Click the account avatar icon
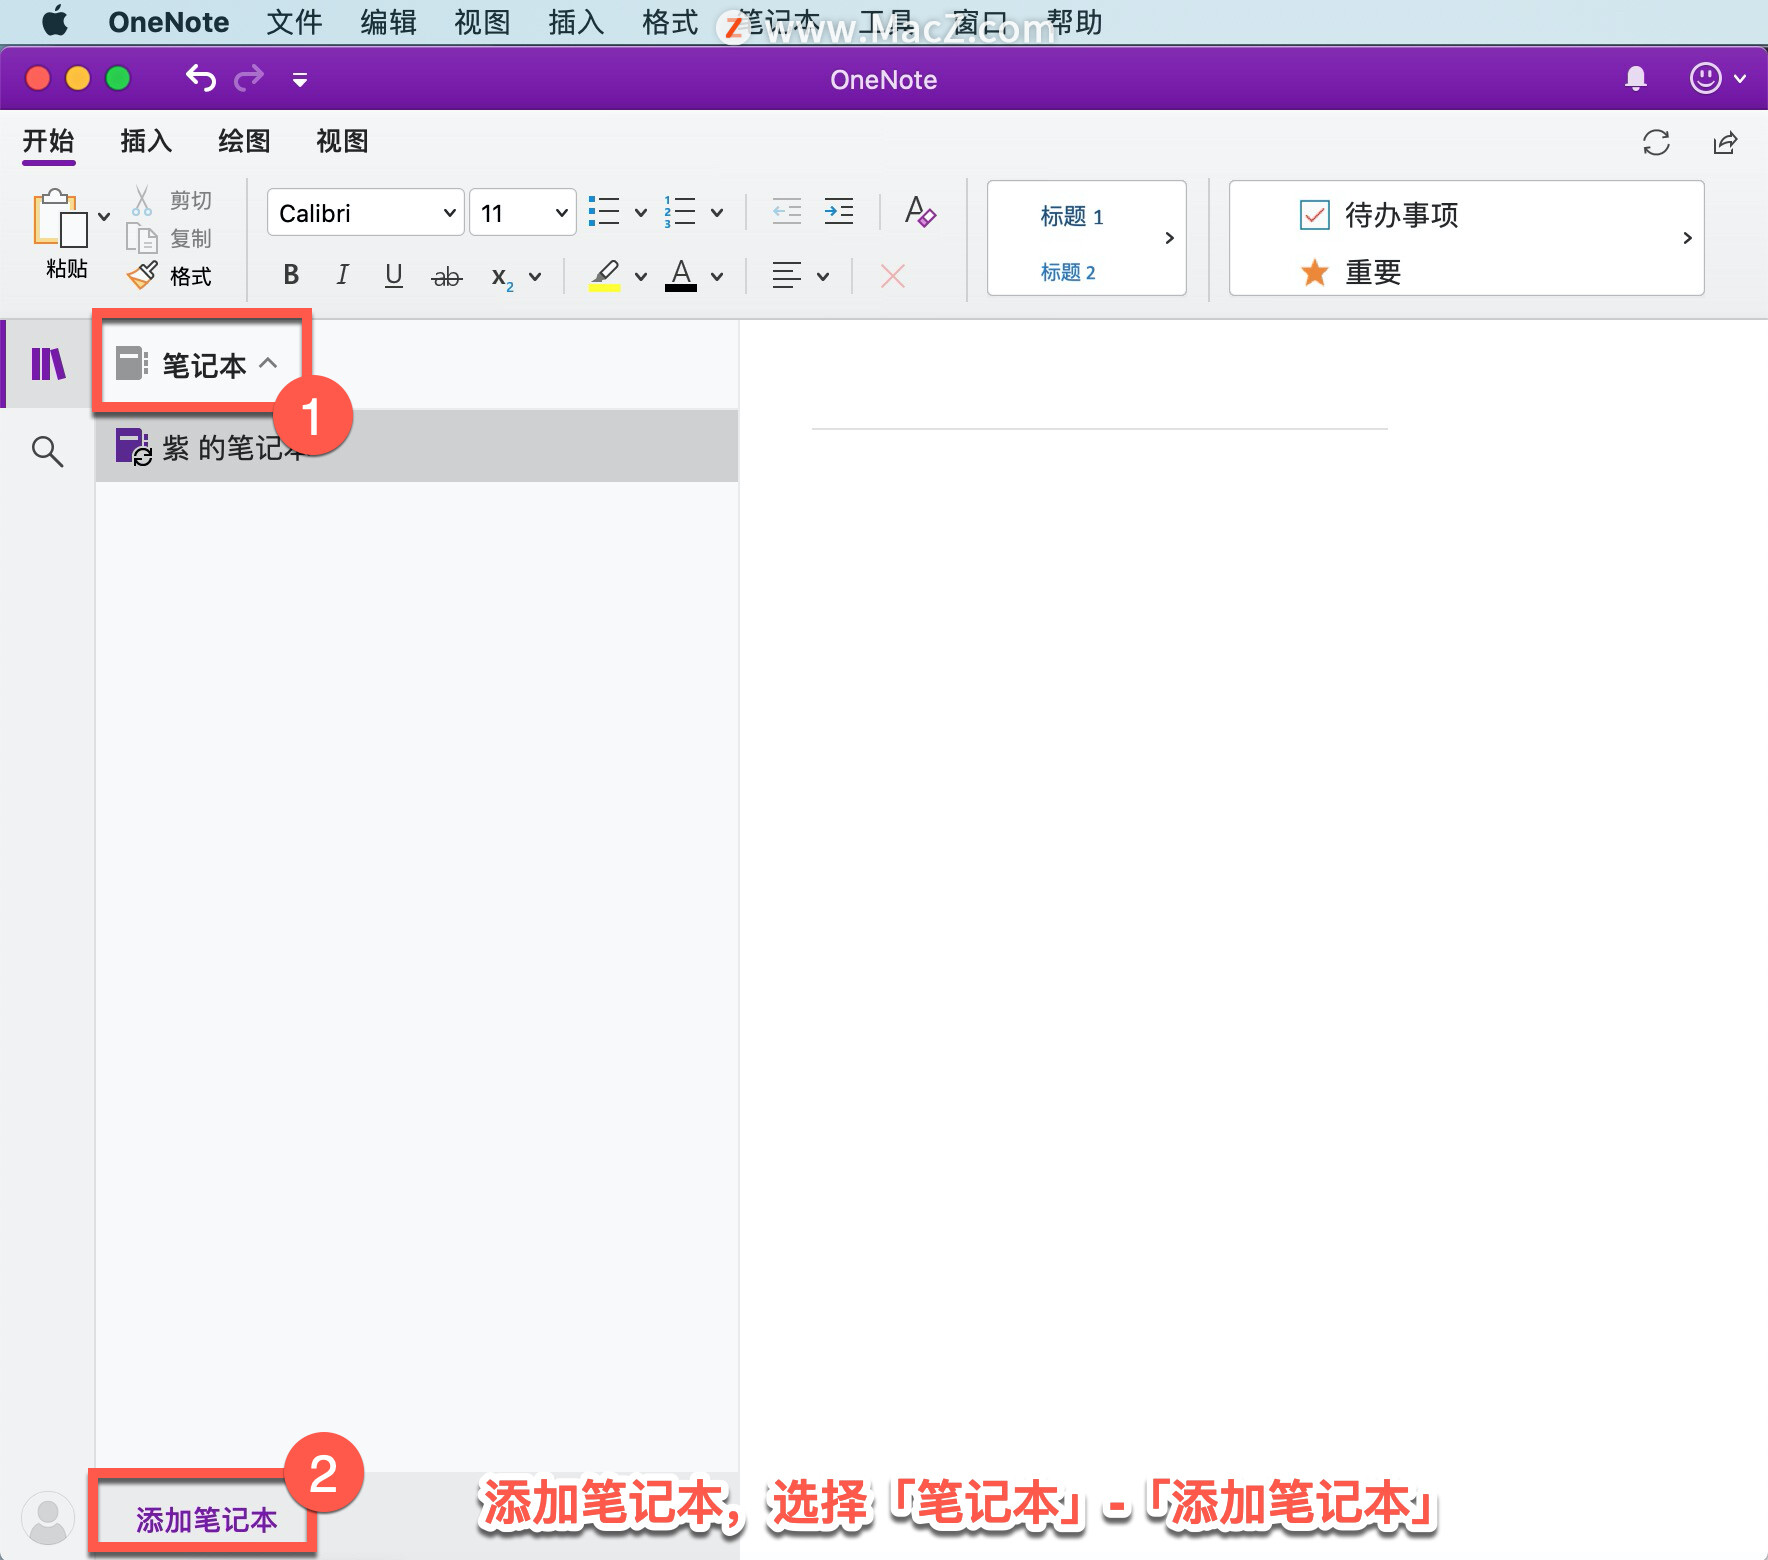This screenshot has height=1560, width=1768. pyautogui.click(x=48, y=1519)
